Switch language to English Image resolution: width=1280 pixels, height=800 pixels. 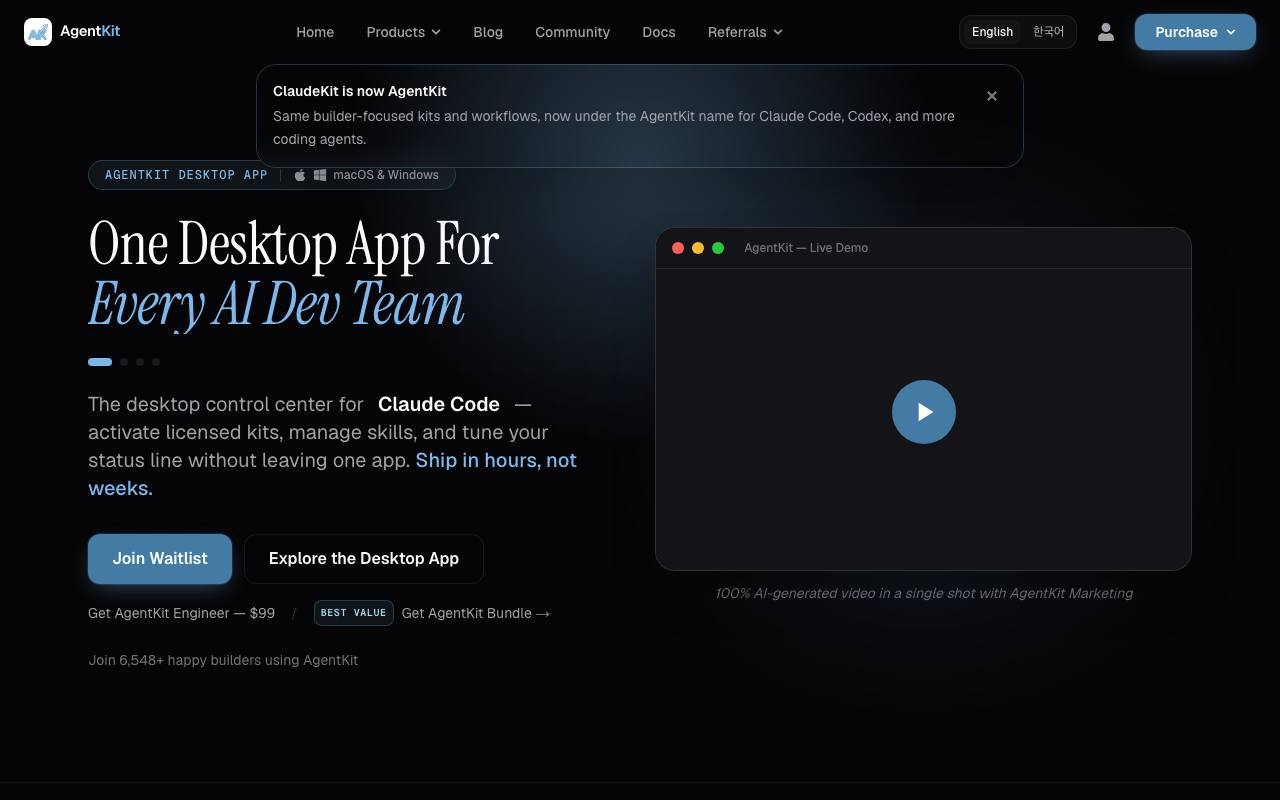(x=992, y=32)
